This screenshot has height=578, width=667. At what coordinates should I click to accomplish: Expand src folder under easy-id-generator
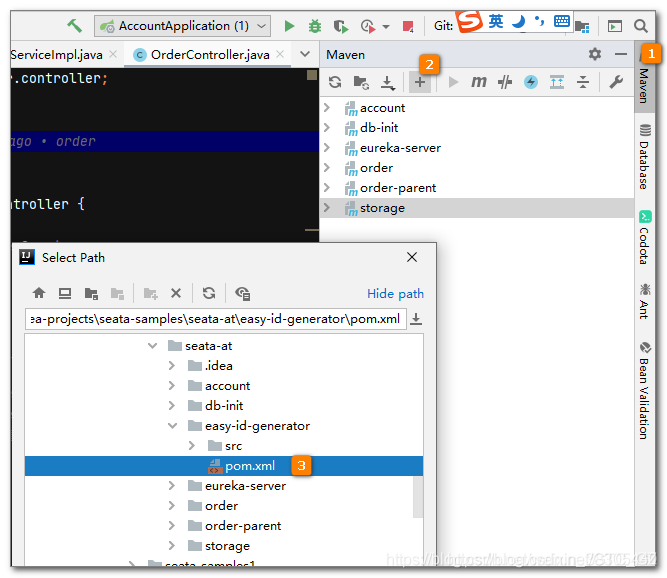pyautogui.click(x=192, y=445)
